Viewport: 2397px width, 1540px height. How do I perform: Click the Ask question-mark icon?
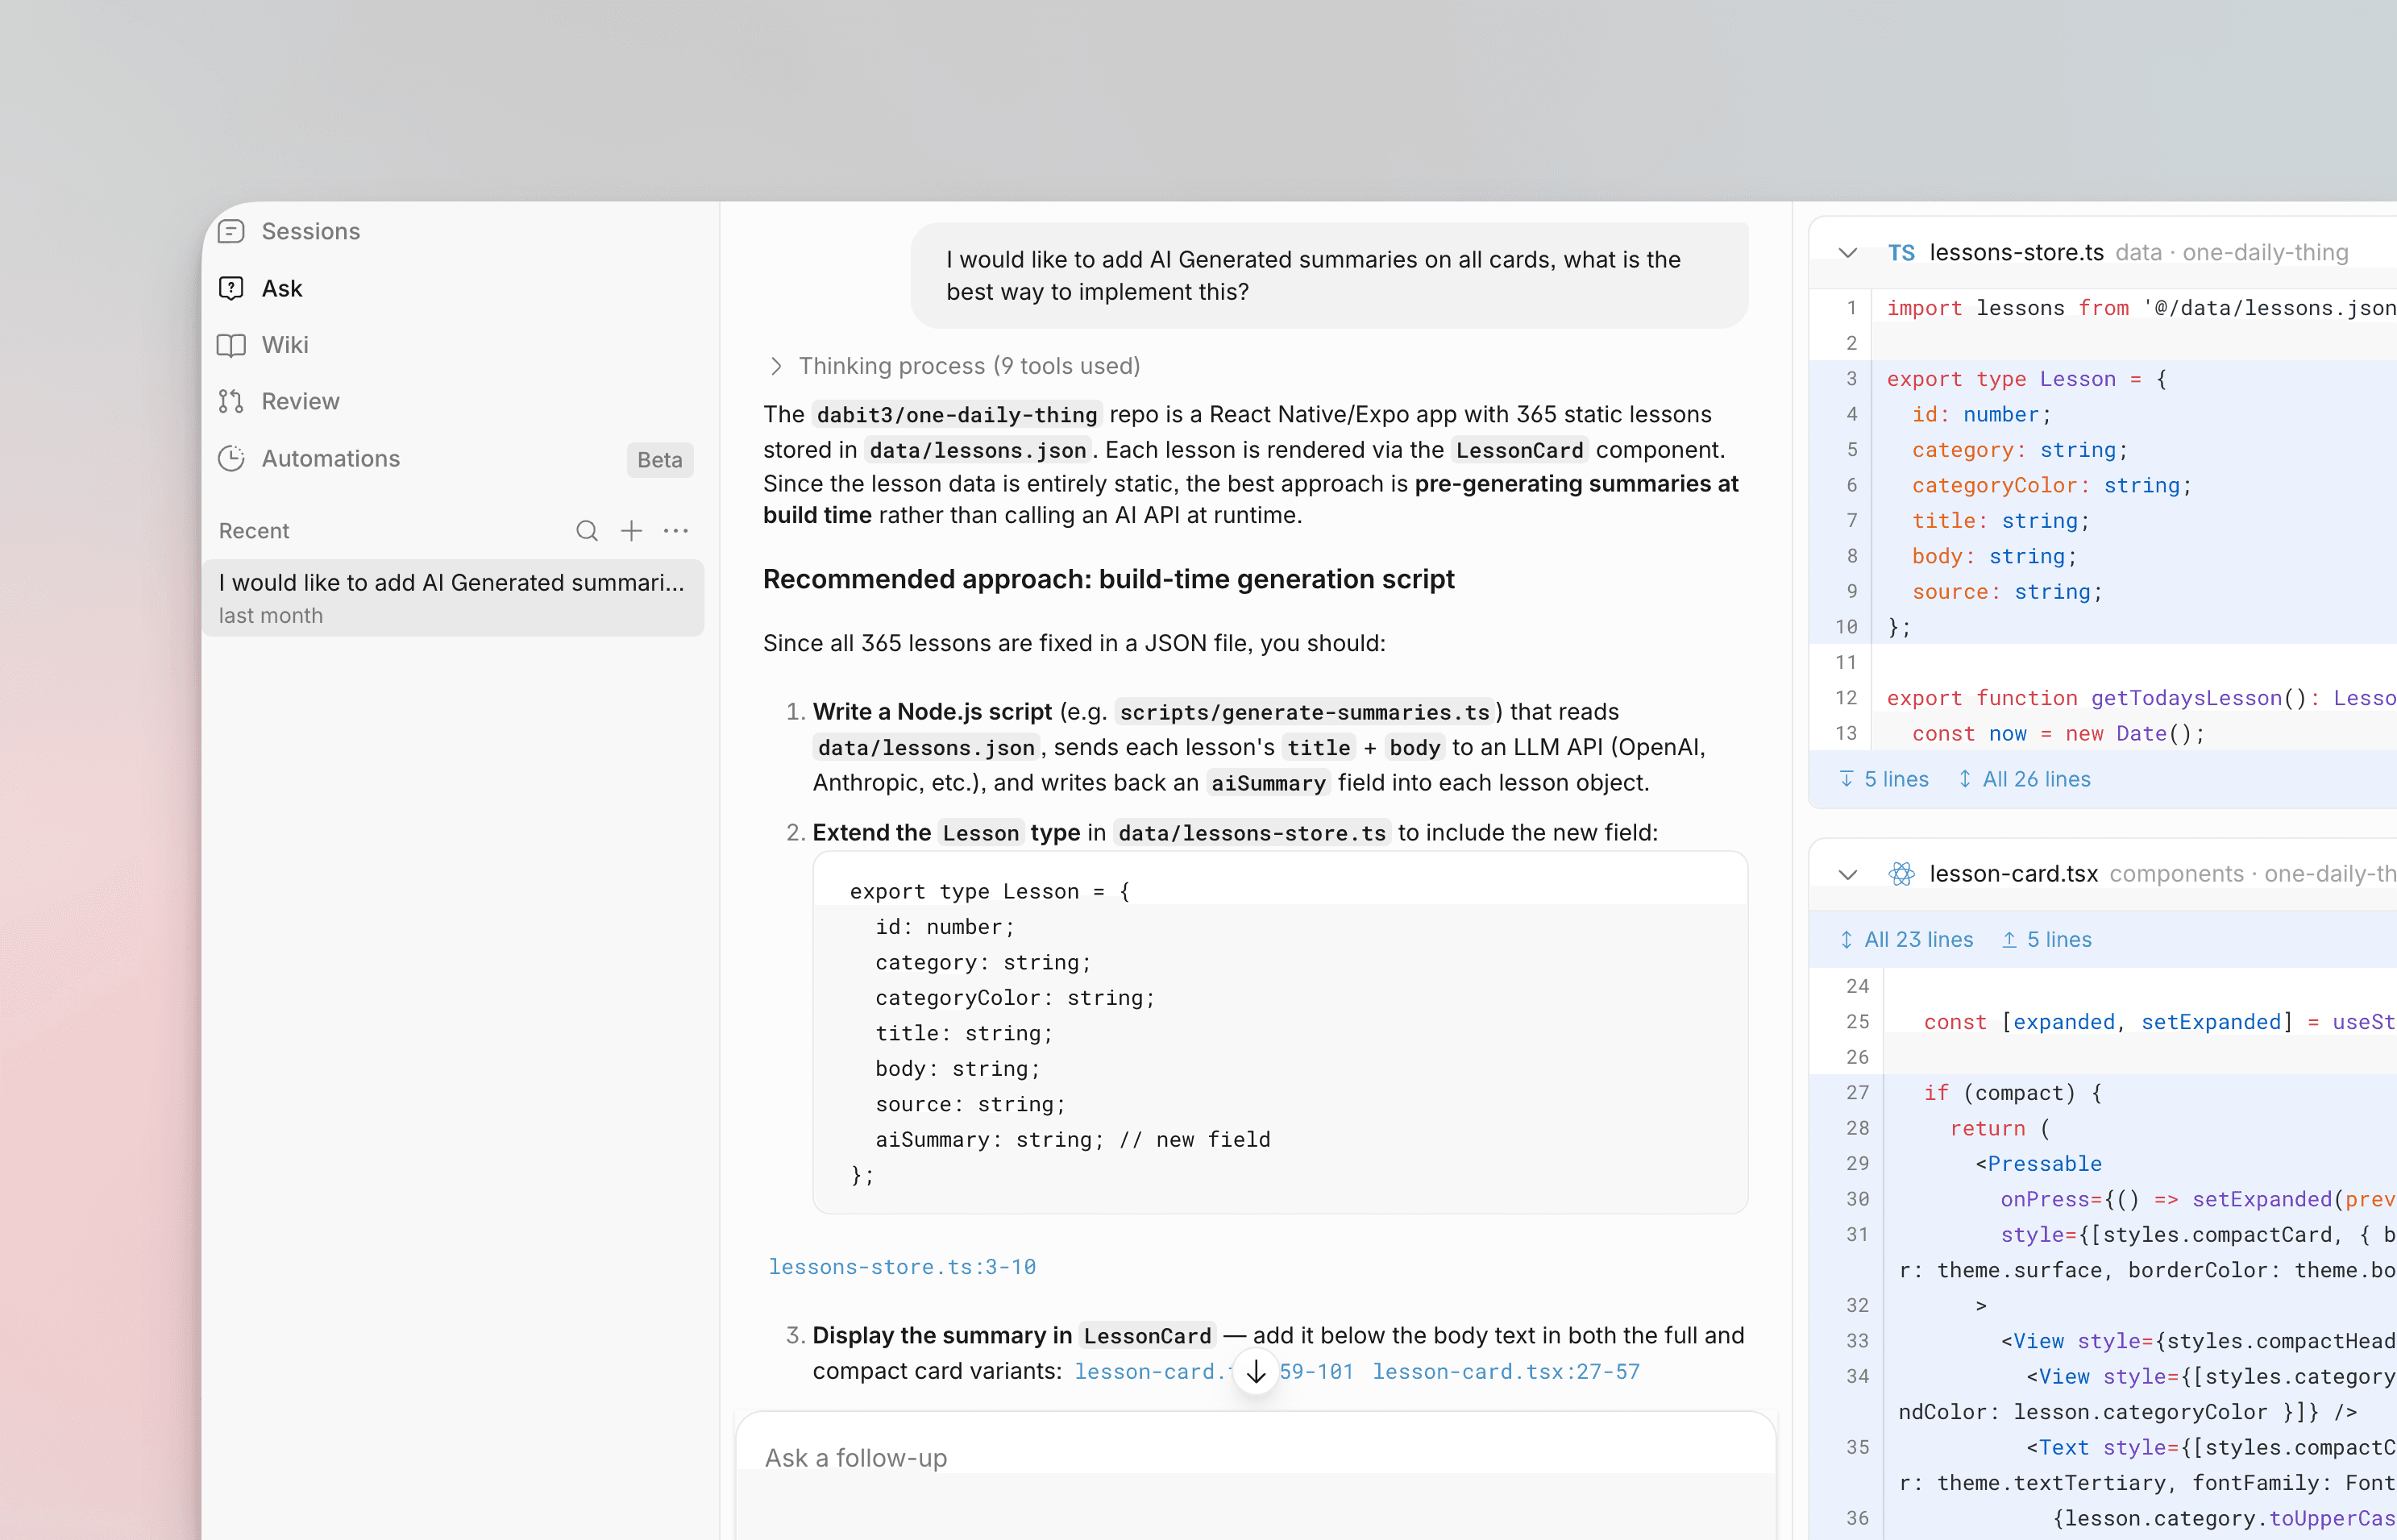(231, 288)
